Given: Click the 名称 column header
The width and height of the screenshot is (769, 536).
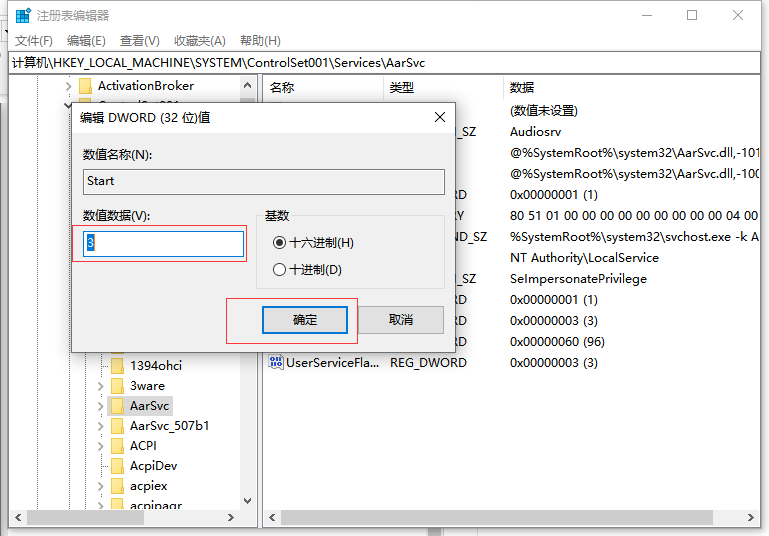Looking at the screenshot, I should (x=324, y=88).
